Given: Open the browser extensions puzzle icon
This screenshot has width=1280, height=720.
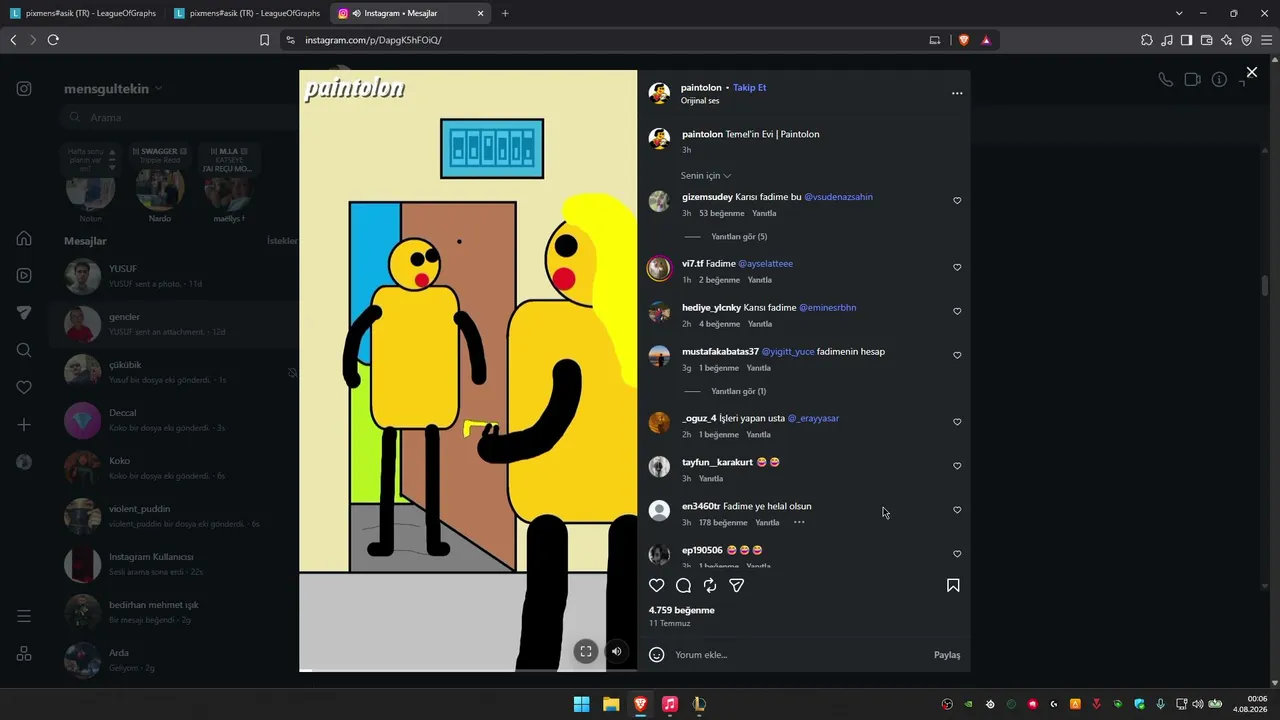Looking at the screenshot, I should [x=1147, y=40].
